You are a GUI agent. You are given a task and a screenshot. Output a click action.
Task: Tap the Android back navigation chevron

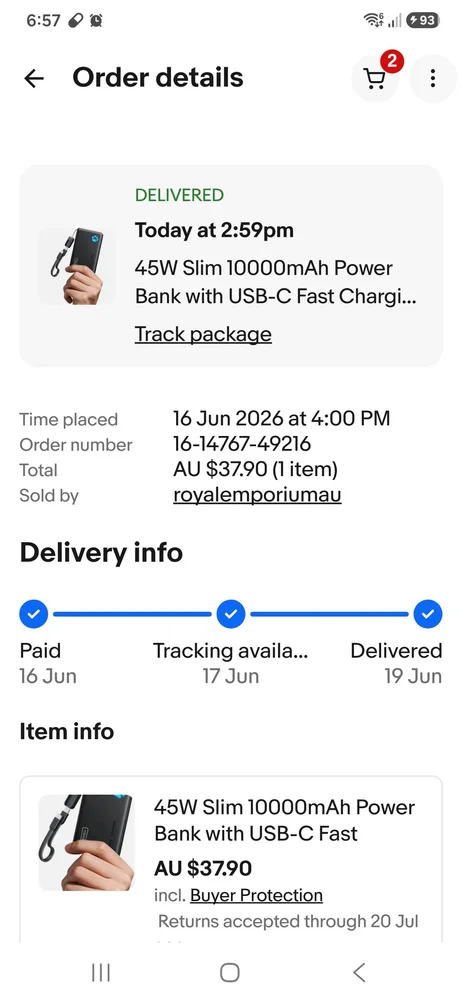359,972
